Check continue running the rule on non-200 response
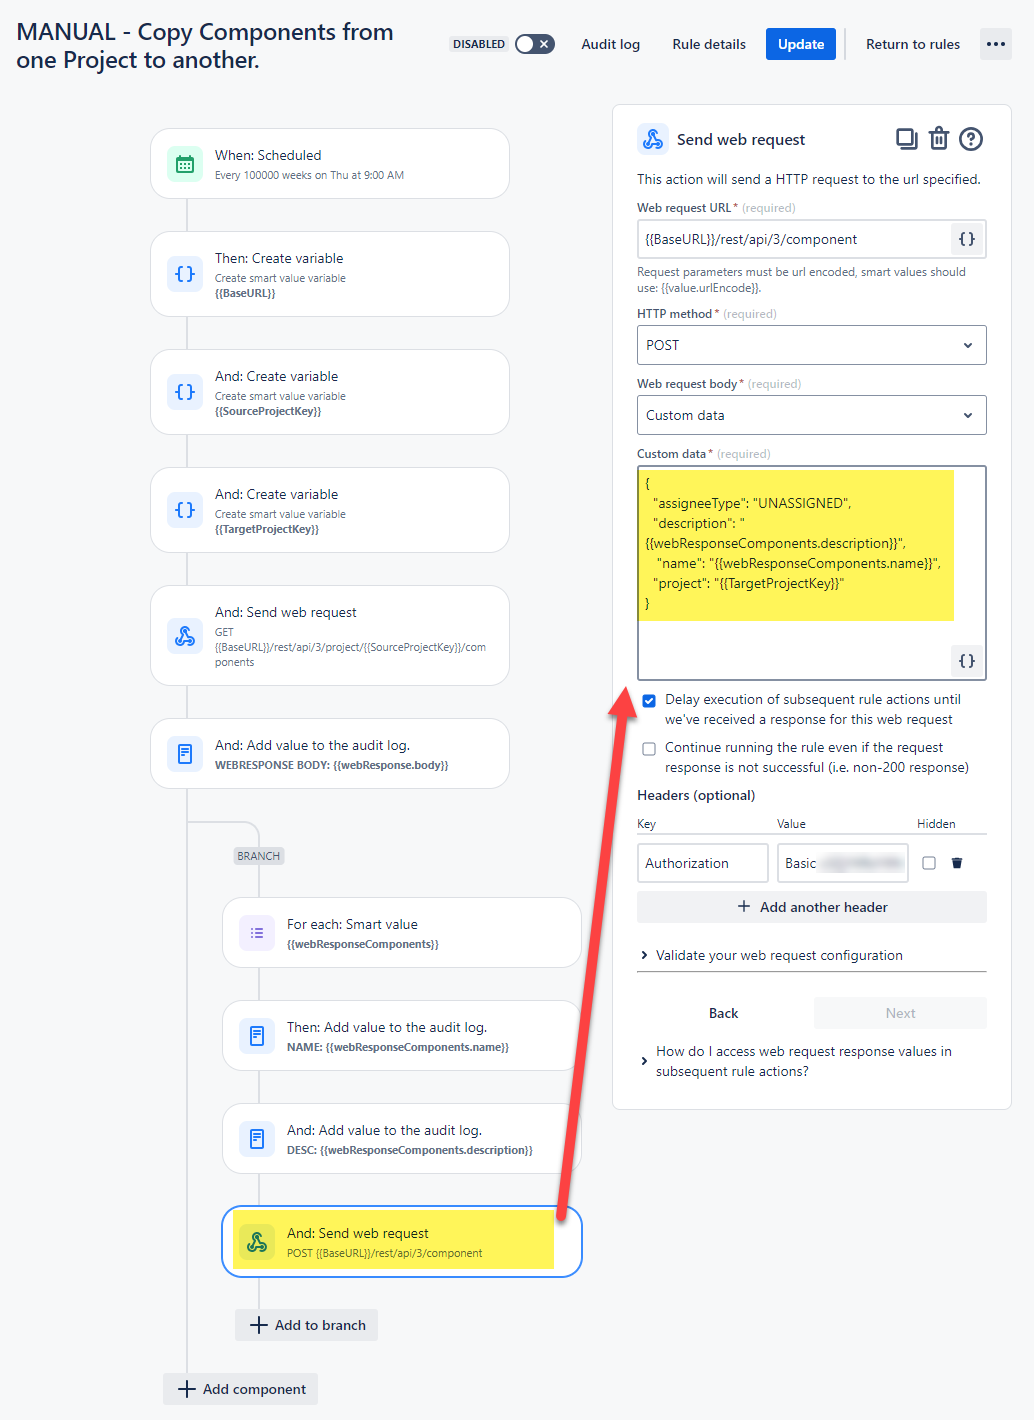This screenshot has width=1034, height=1420. (649, 748)
